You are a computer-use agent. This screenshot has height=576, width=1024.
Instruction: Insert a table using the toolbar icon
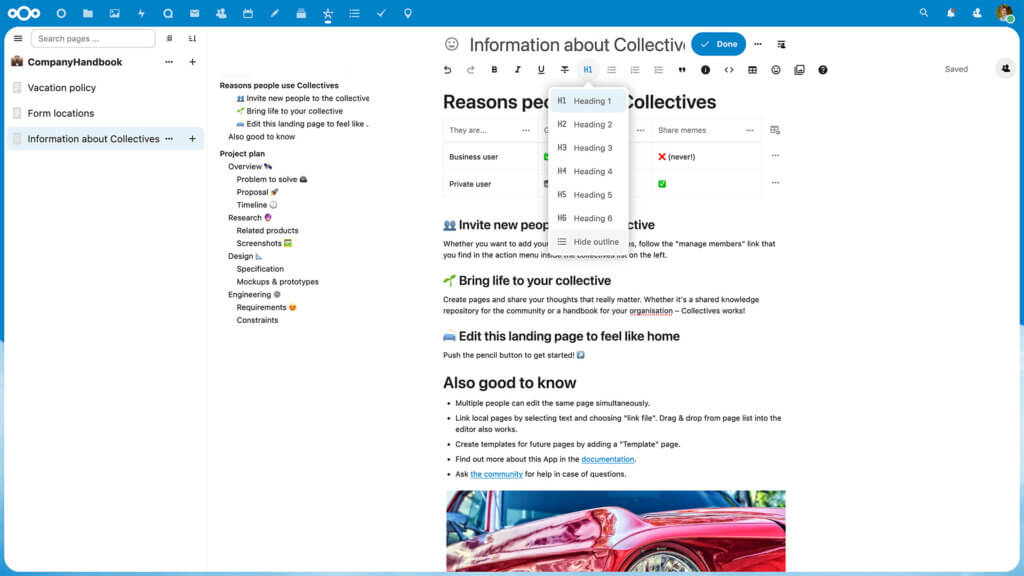point(751,70)
